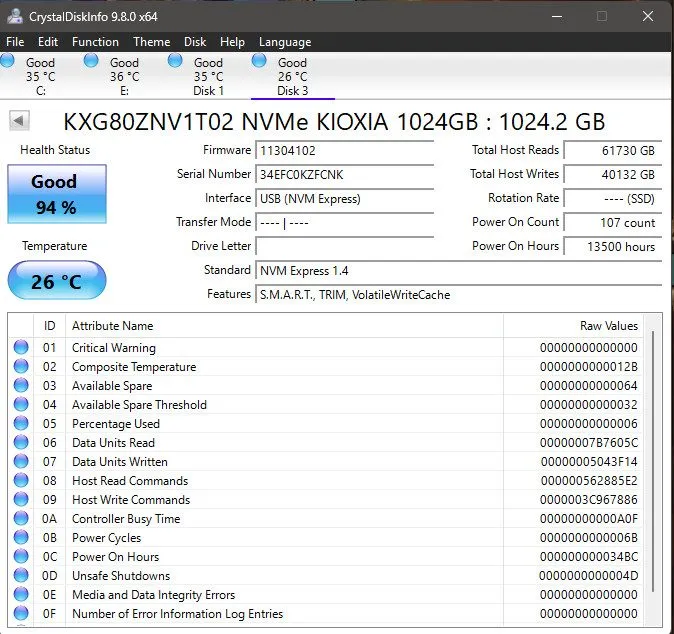Screen dimensions: 674x634
Task: Click the blue orb beside Data Units Read
Action: coord(21,442)
